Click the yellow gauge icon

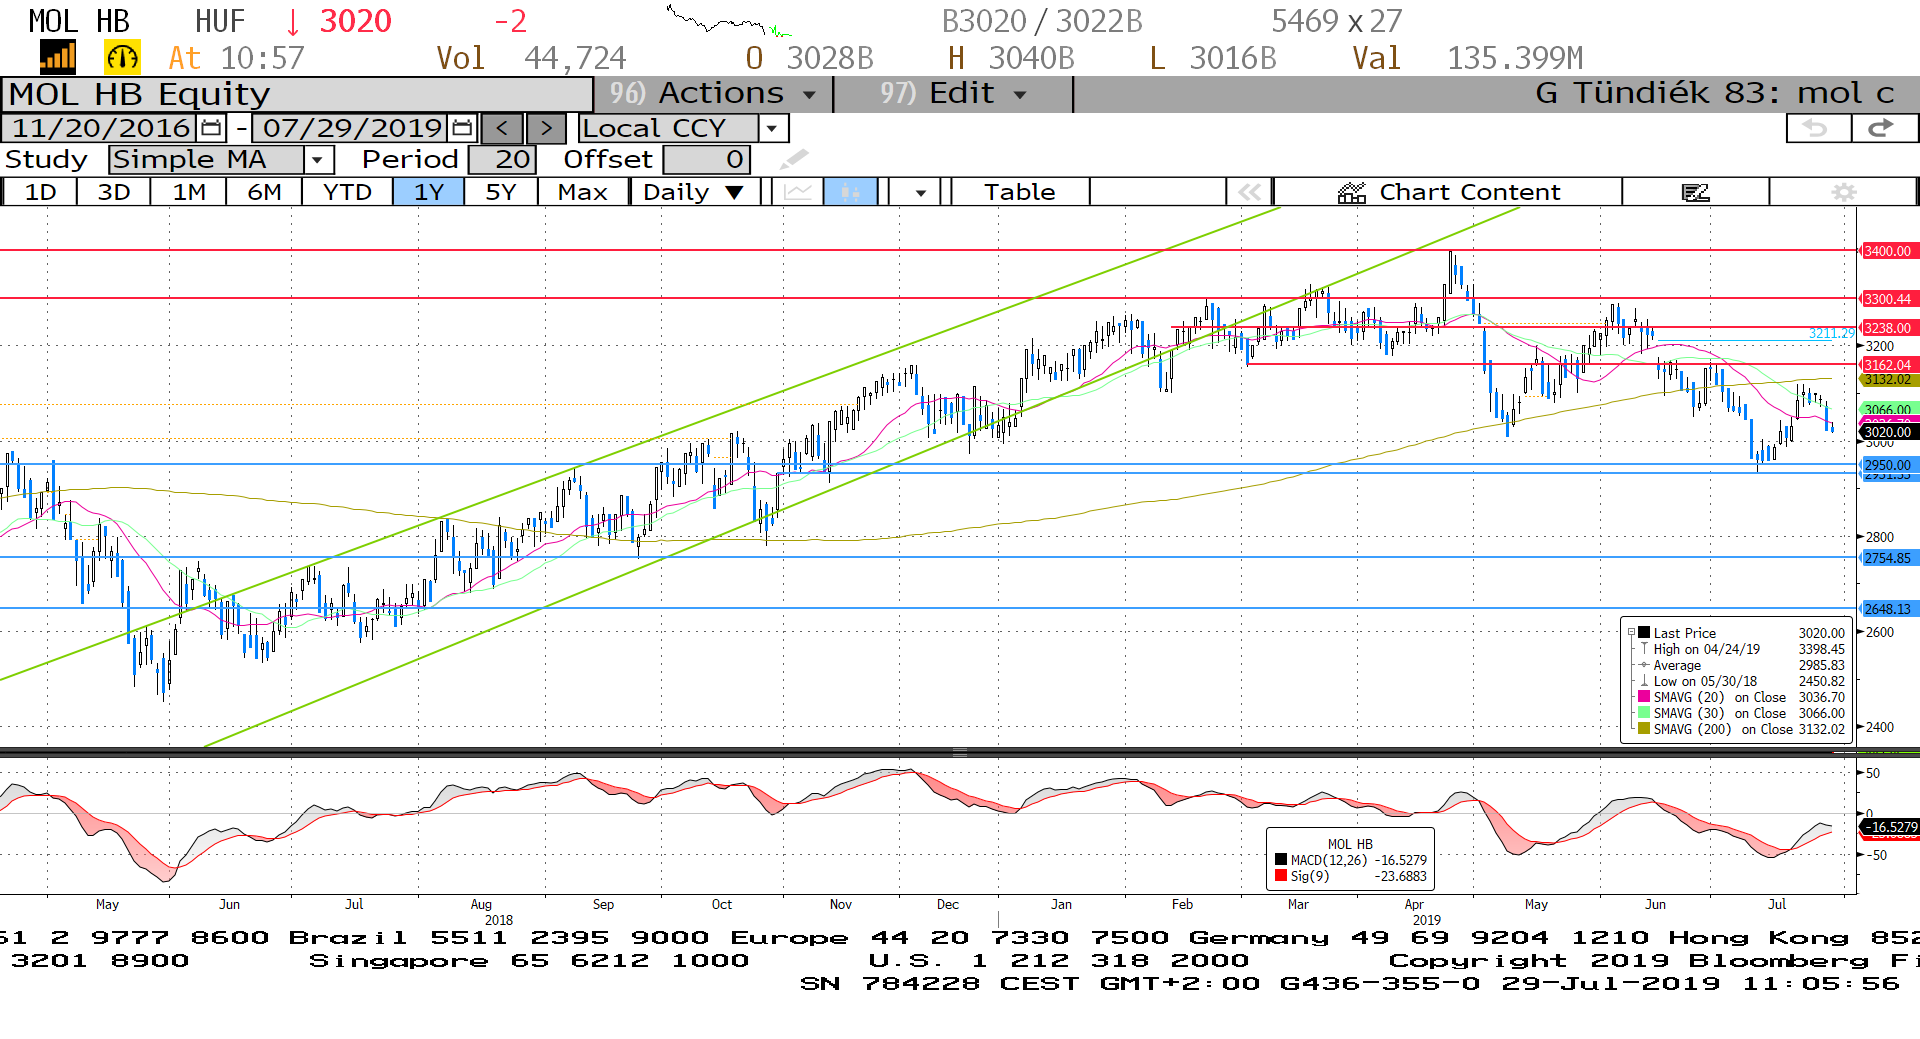[x=122, y=58]
